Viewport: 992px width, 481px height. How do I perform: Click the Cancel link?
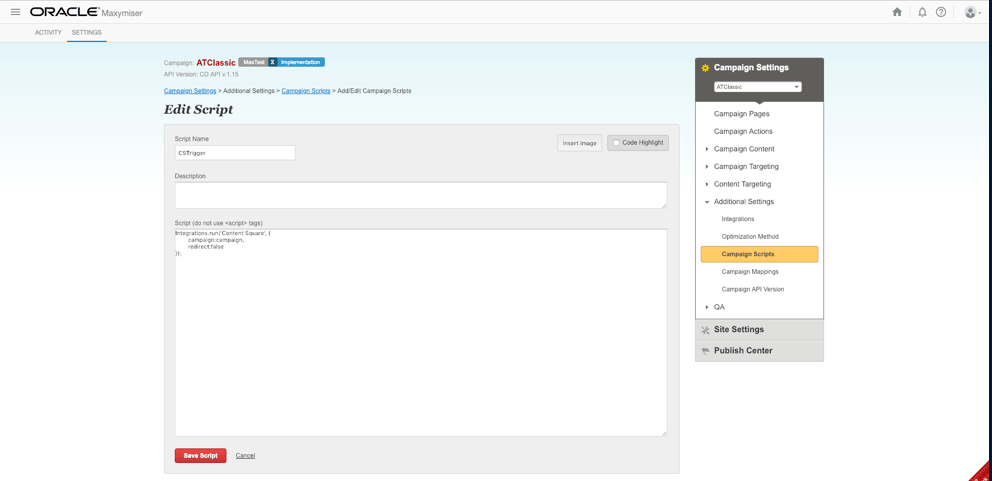pyautogui.click(x=245, y=456)
